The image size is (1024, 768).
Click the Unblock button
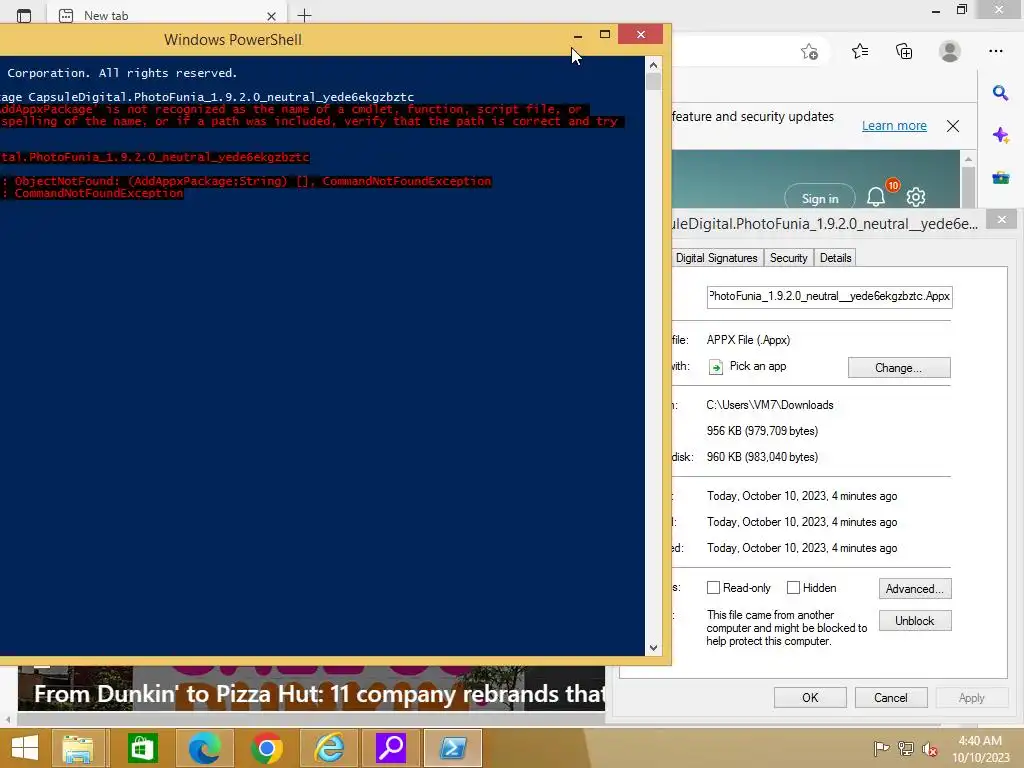(x=914, y=620)
